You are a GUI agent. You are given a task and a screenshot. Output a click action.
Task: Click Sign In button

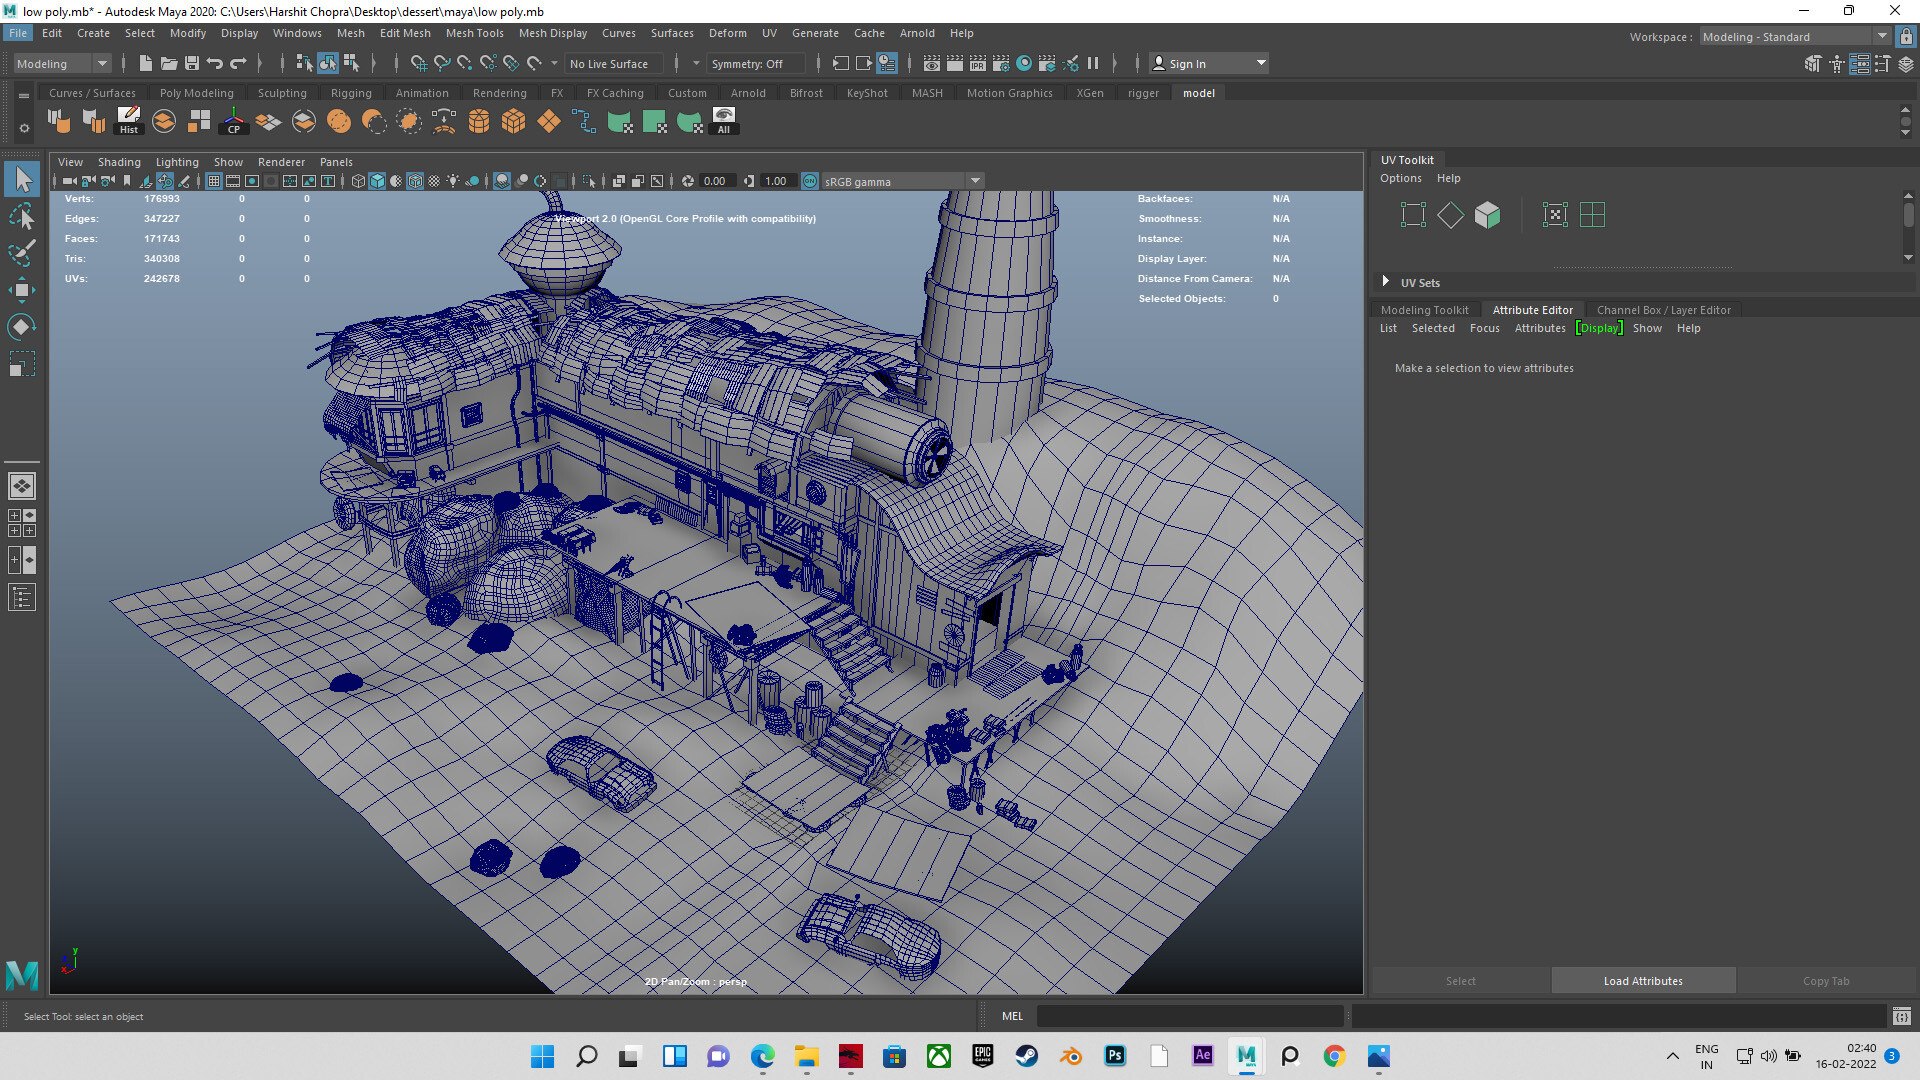coord(1187,63)
